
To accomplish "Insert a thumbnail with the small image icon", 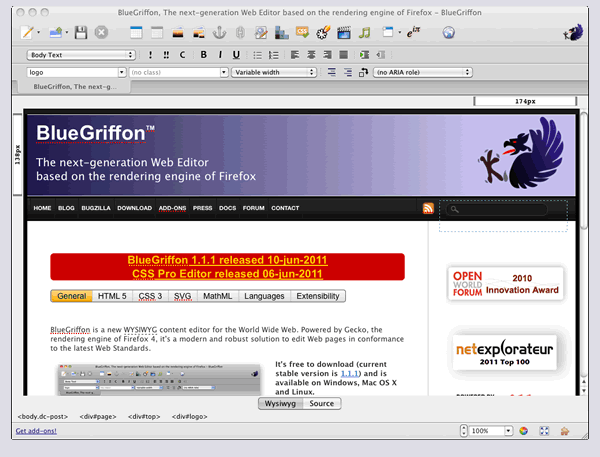I will (198, 33).
